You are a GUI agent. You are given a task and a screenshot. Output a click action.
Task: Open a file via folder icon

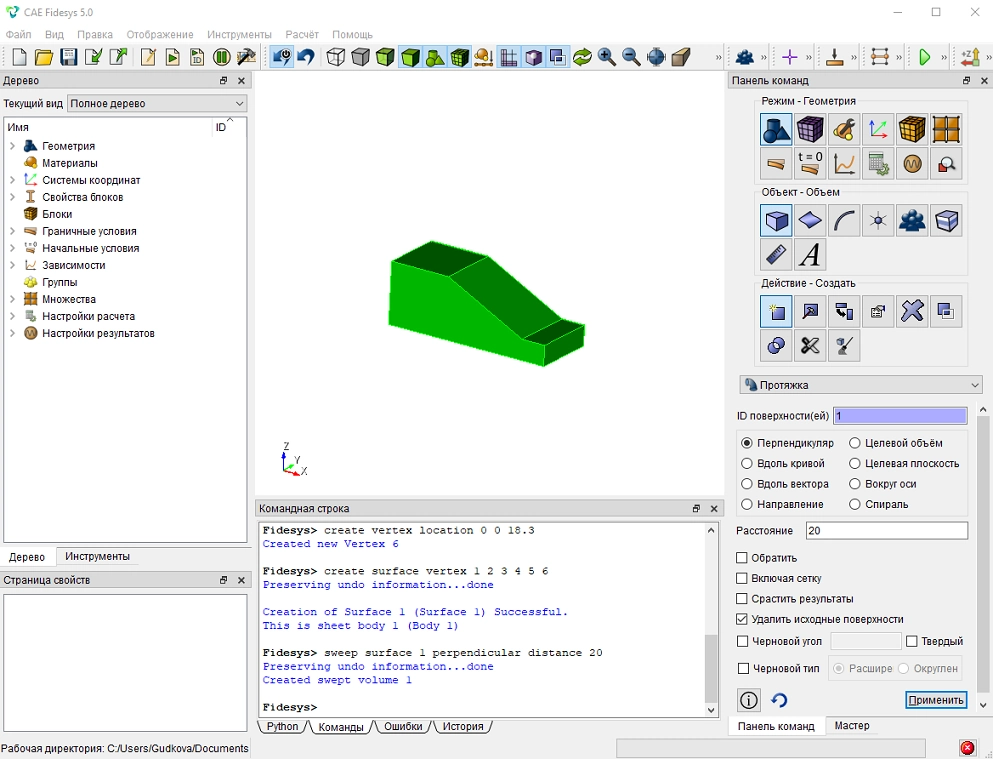[44, 57]
